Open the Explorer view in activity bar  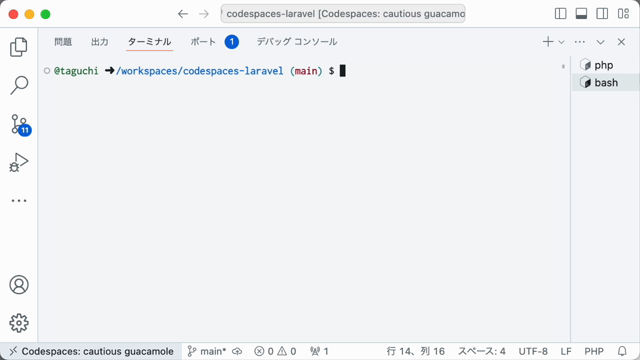tap(19, 47)
